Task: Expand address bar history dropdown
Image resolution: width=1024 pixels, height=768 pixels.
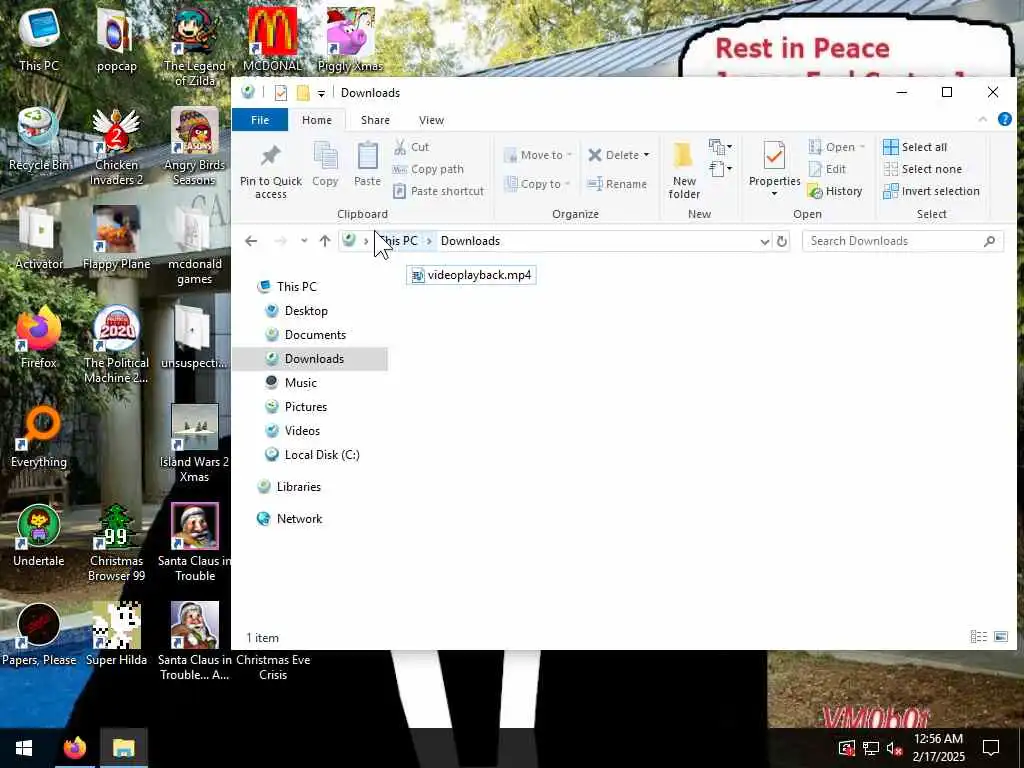Action: 765,242
